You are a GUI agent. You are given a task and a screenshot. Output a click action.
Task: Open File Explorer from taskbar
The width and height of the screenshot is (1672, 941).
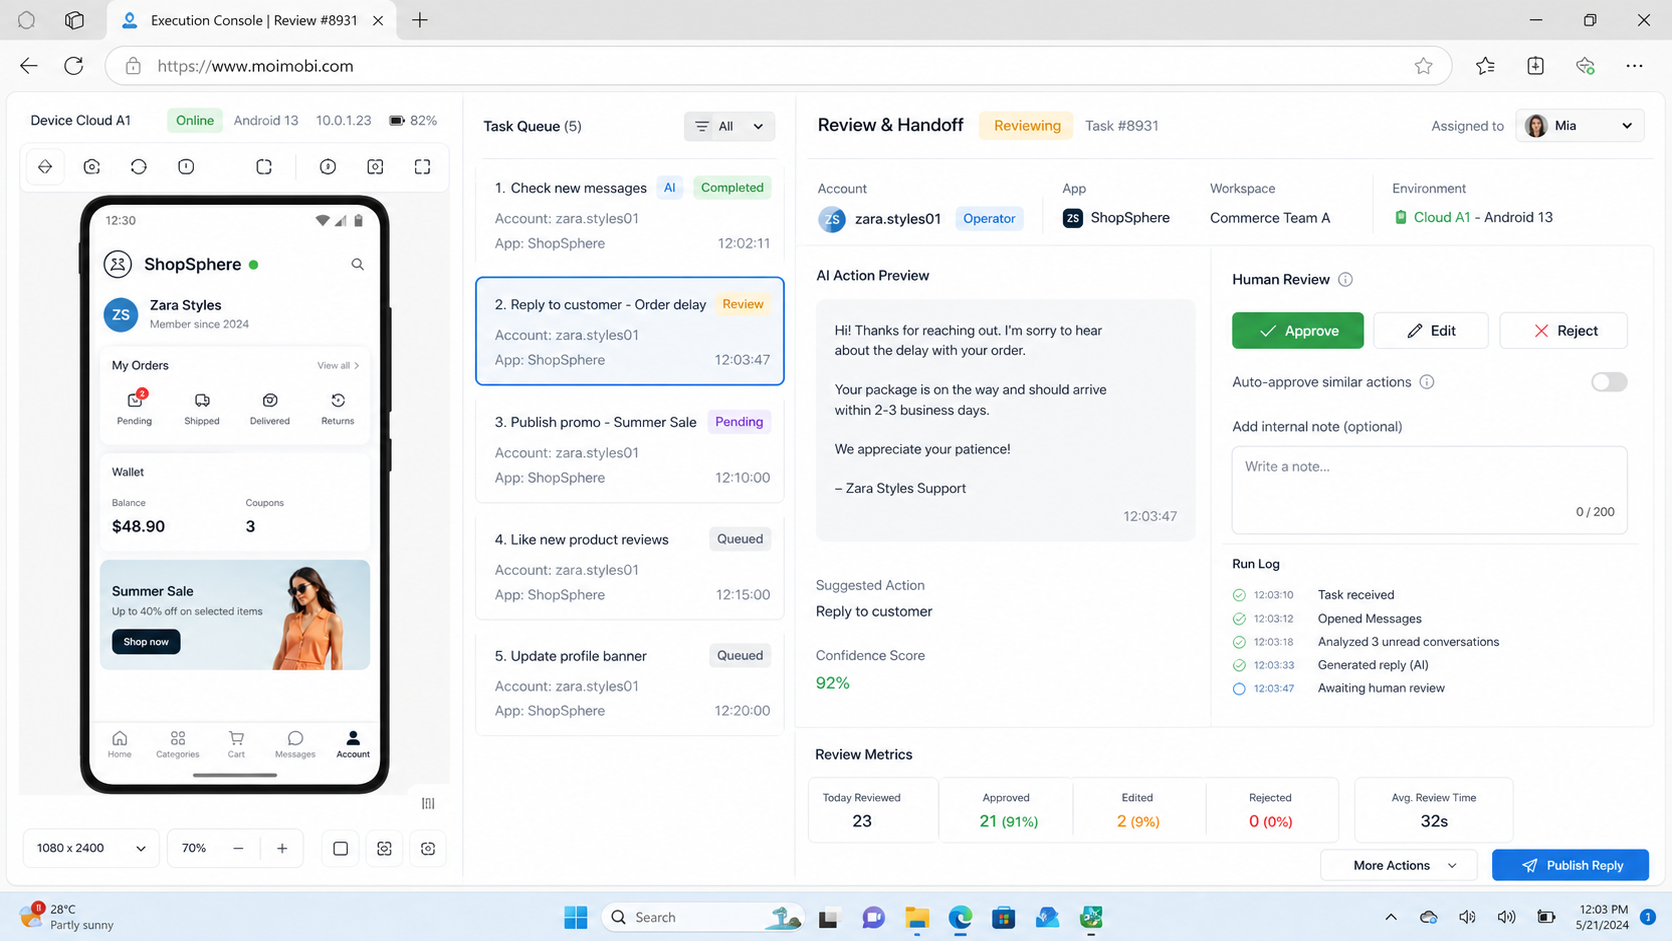point(917,917)
